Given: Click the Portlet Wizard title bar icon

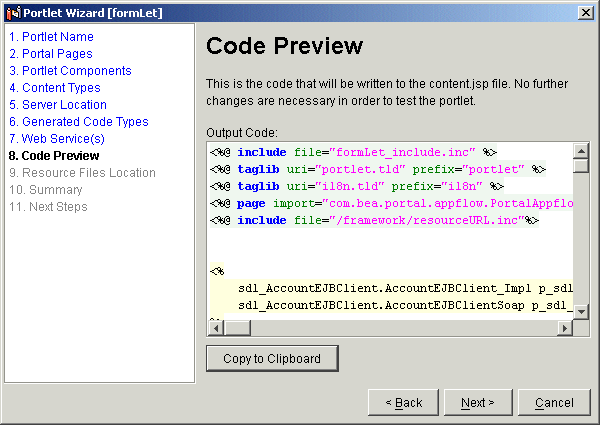Looking at the screenshot, I should click(x=13, y=13).
